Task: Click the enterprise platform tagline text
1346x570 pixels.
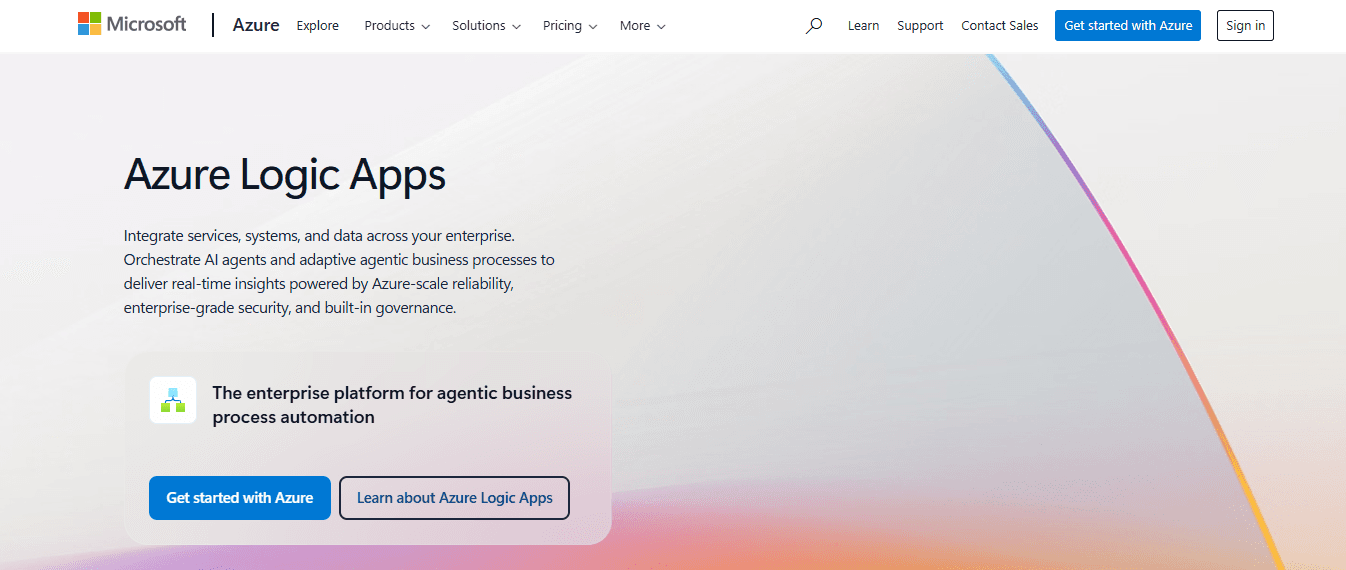Action: tap(392, 405)
